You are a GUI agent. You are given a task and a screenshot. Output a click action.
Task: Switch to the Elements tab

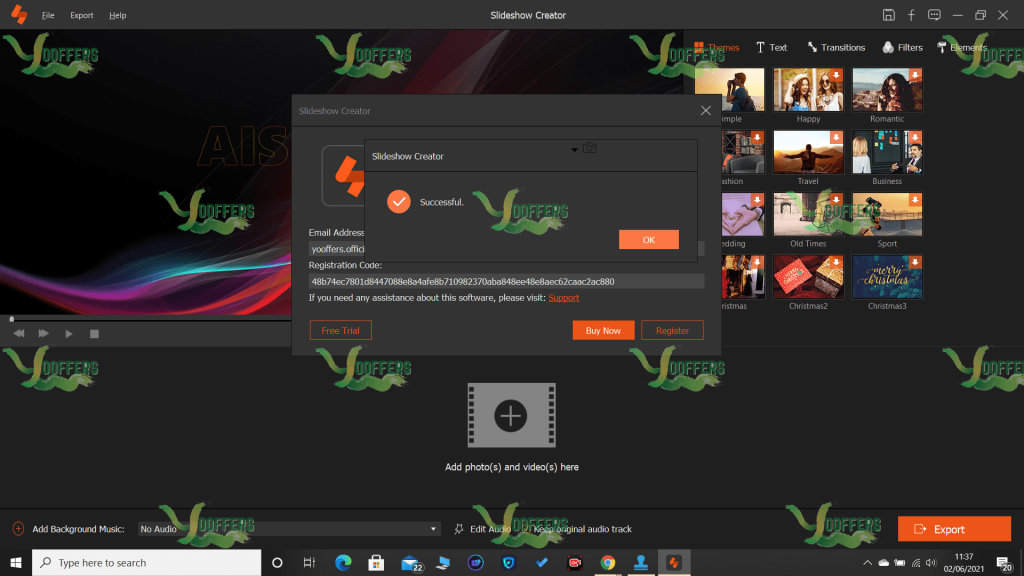[961, 47]
